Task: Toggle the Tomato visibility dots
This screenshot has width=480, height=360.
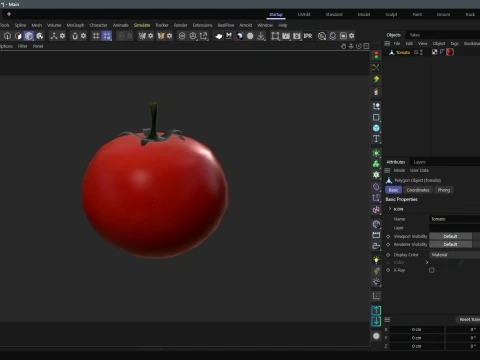Action: [x=421, y=52]
